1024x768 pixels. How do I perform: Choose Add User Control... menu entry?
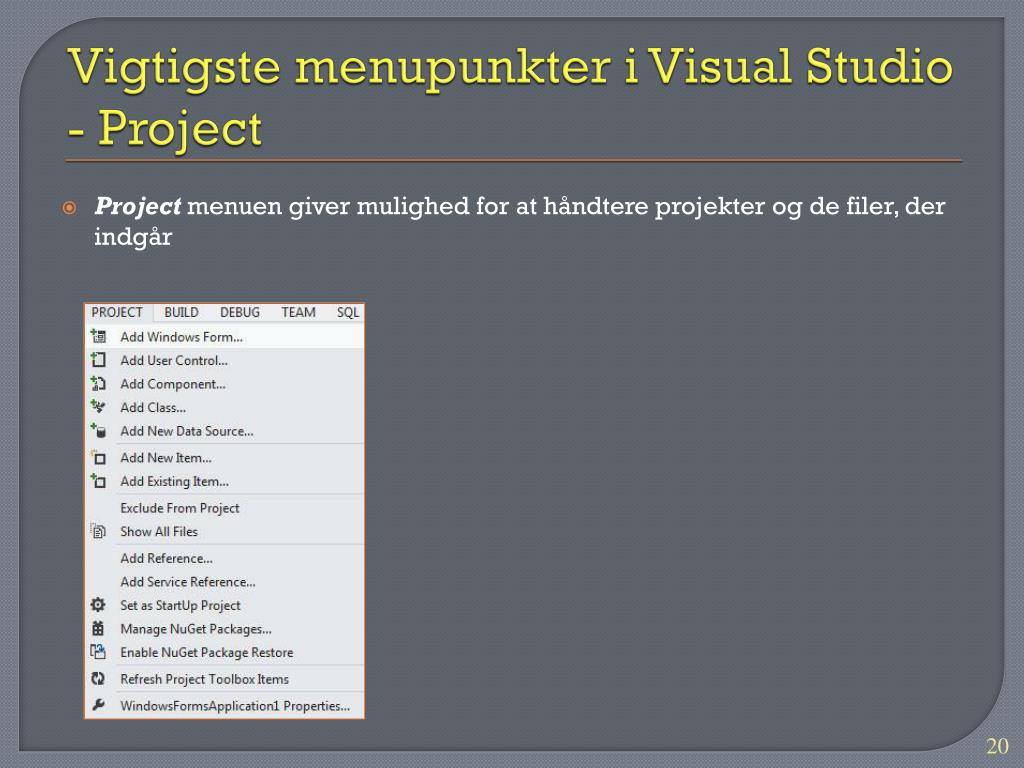225,360
